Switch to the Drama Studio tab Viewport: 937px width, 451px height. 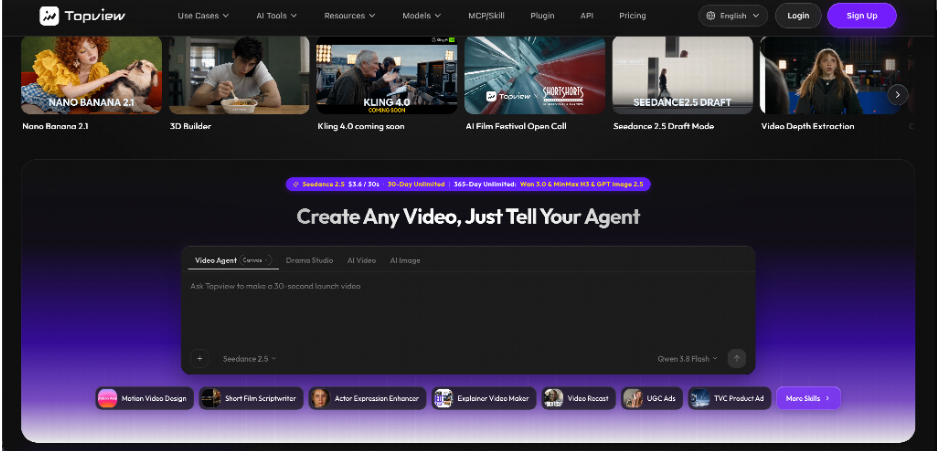(309, 260)
